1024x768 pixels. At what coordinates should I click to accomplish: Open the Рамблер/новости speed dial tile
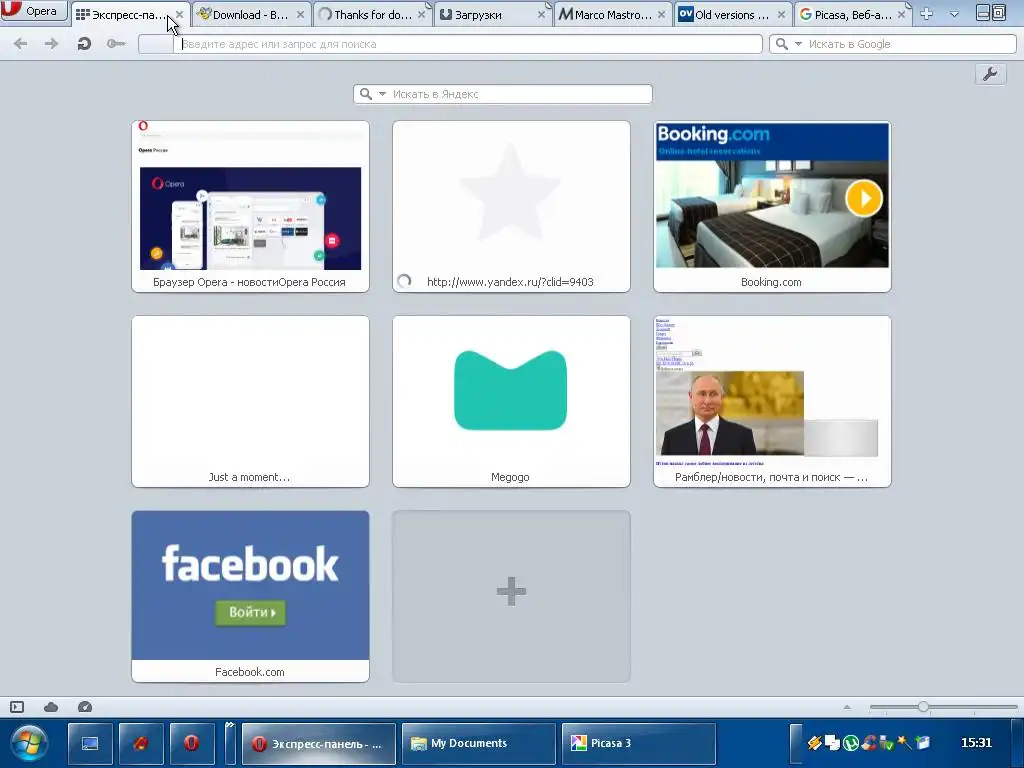pyautogui.click(x=772, y=402)
